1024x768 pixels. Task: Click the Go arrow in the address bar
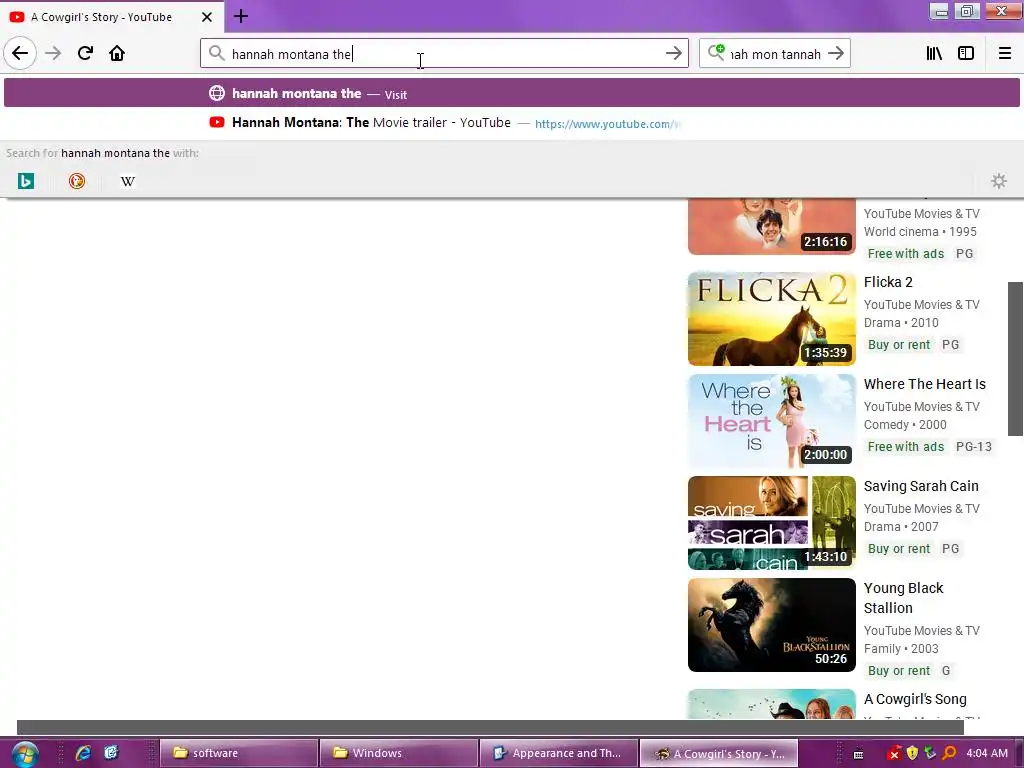[x=673, y=54]
